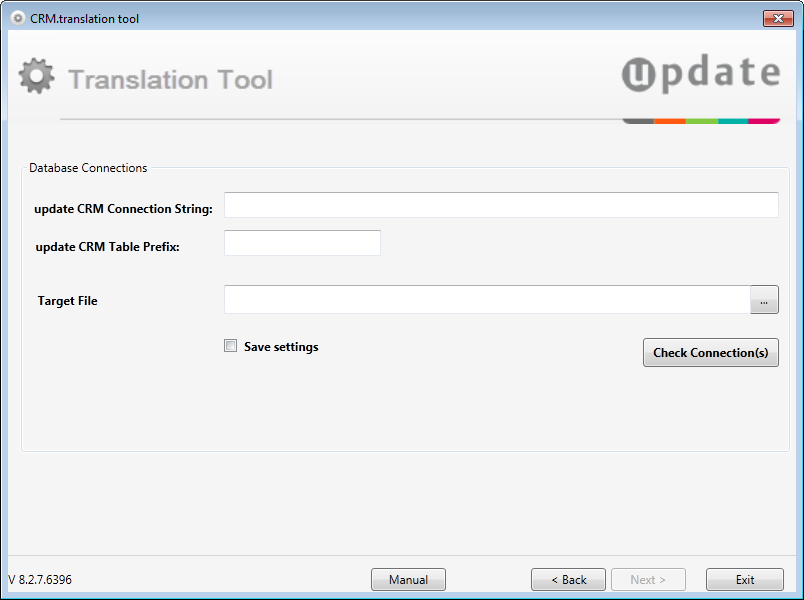Focus the update CRM Connection String field
Image resolution: width=804 pixels, height=600 pixels.
[x=501, y=205]
